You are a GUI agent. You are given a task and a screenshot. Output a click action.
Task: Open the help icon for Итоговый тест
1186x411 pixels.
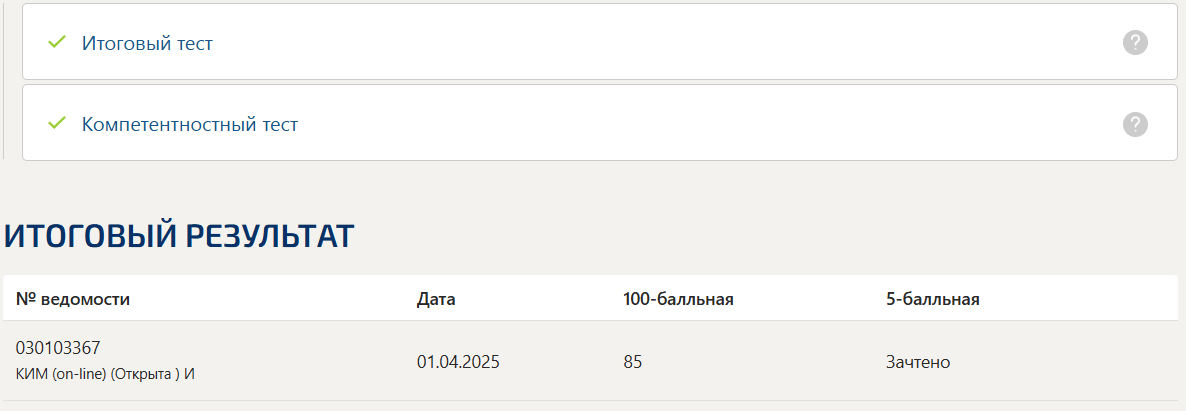click(x=1135, y=42)
